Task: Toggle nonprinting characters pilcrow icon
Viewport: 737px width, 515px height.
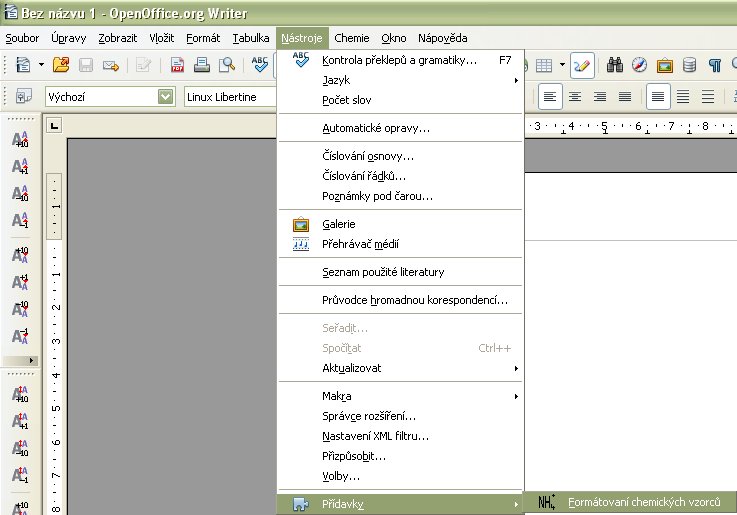Action: tap(715, 65)
